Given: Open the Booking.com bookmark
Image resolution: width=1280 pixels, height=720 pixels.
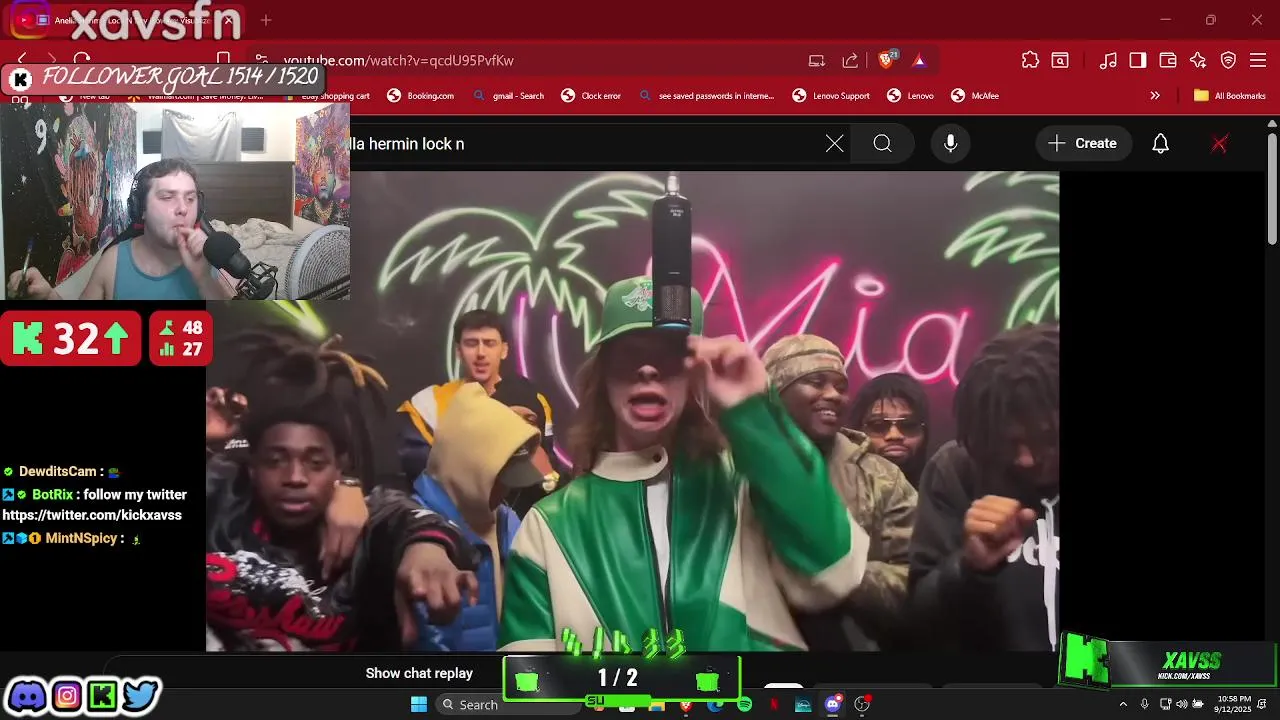Looking at the screenshot, I should pyautogui.click(x=421, y=96).
